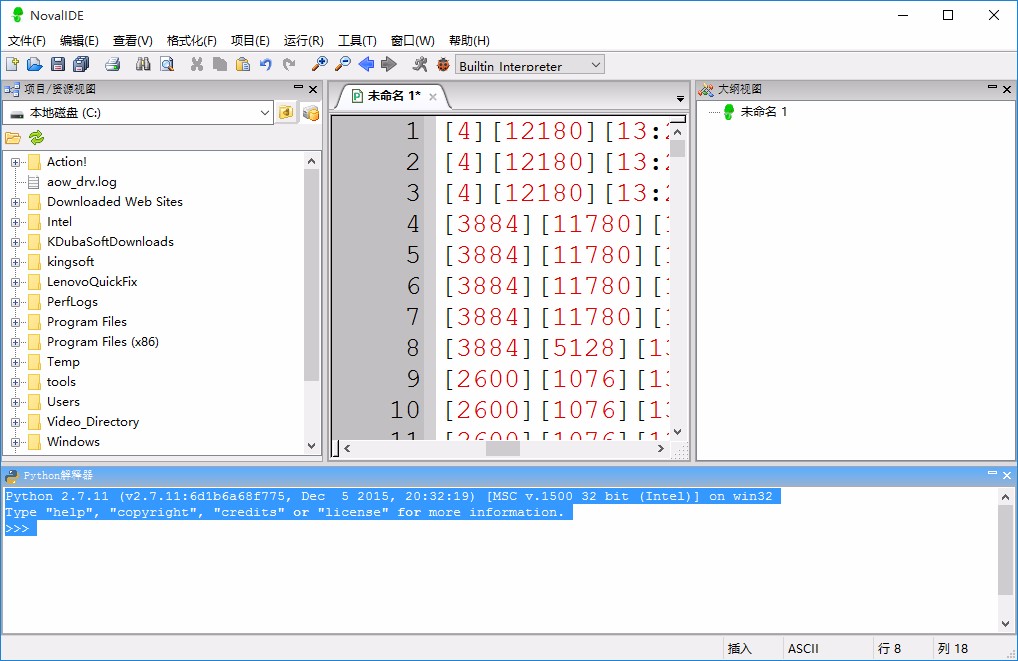Viewport: 1018px width, 661px height.
Task: Open Find using the binoculars icon
Action: coord(143,64)
